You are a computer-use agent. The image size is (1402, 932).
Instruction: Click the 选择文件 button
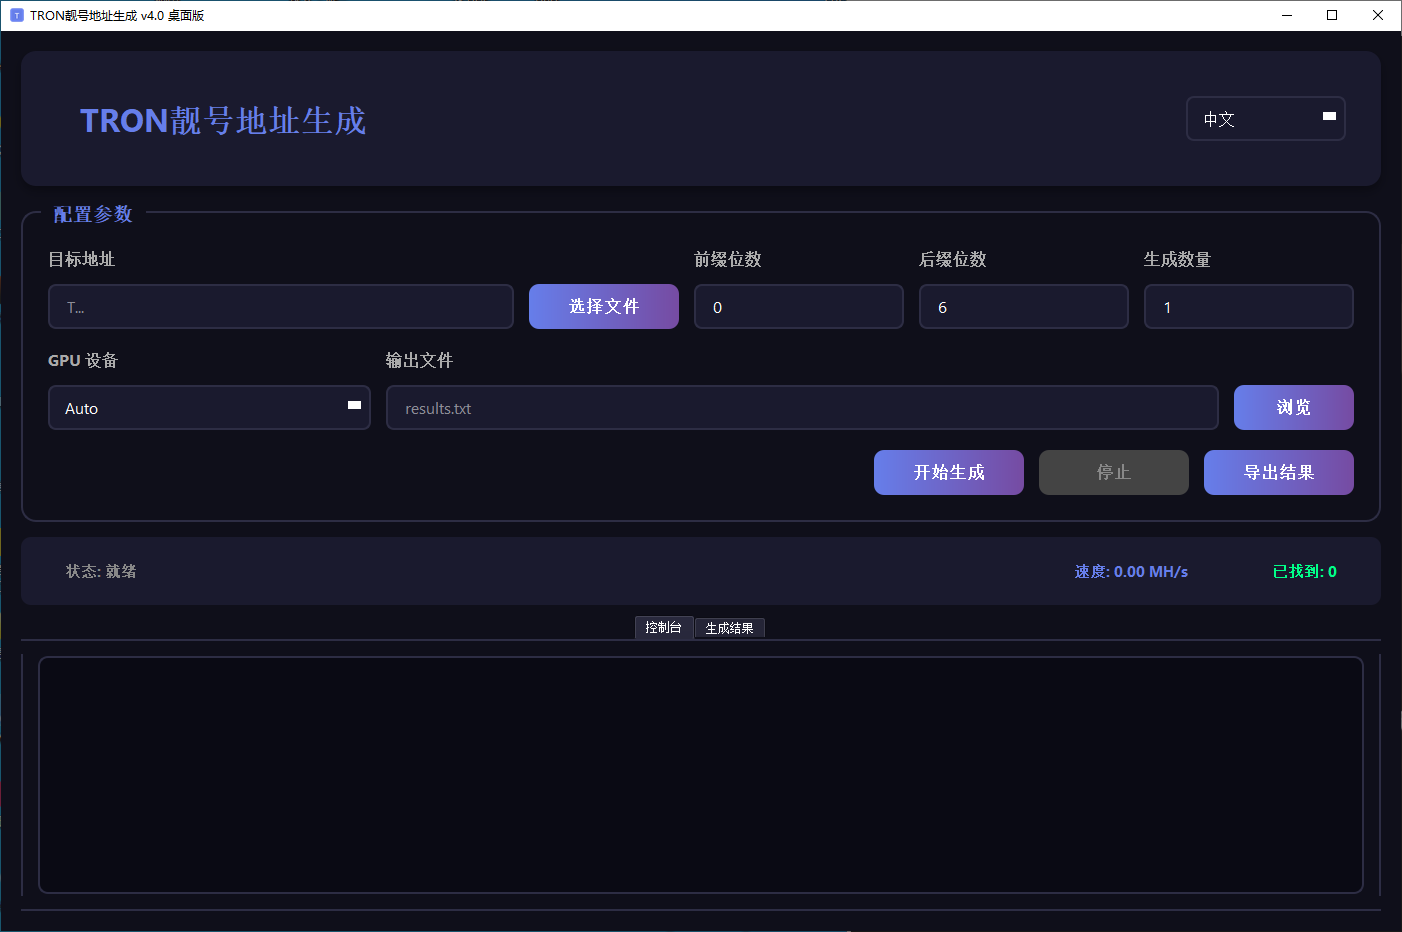point(604,307)
